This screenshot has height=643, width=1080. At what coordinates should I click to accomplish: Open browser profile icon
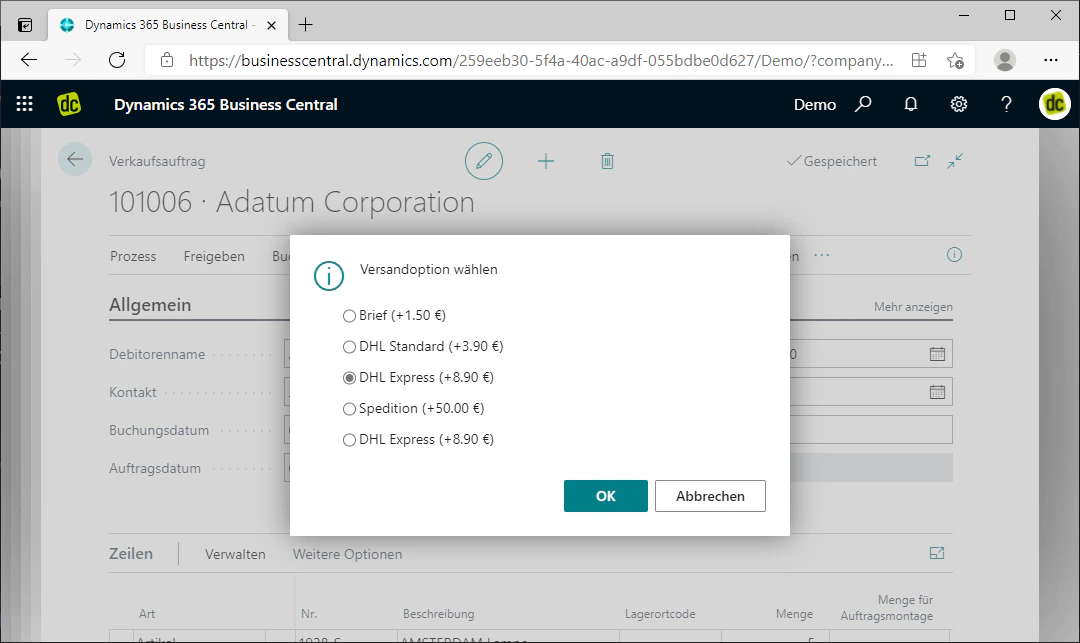point(1005,60)
